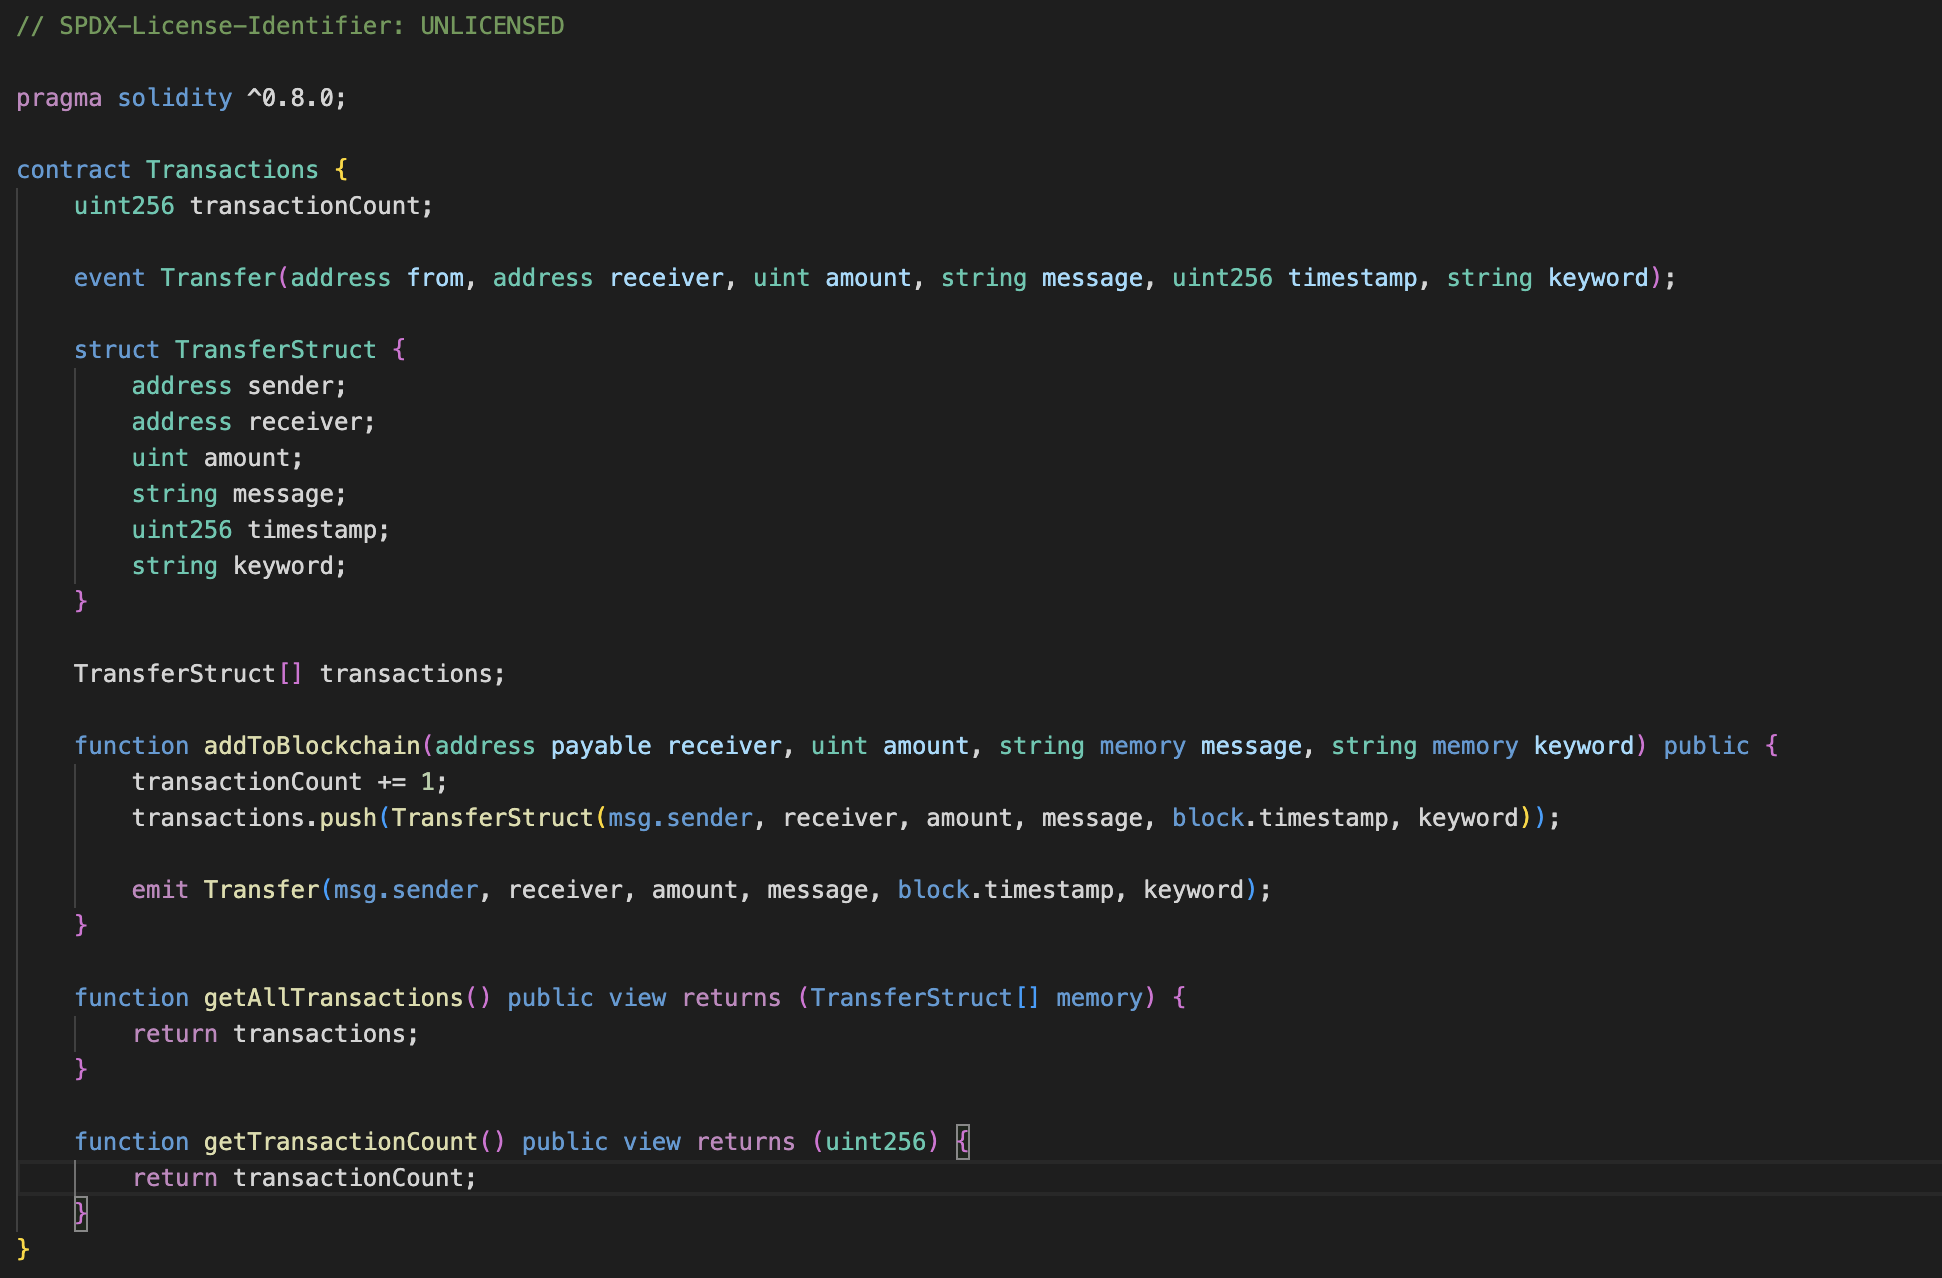Click the transactions array declaration line
This screenshot has width=1942, height=1278.
(x=290, y=673)
